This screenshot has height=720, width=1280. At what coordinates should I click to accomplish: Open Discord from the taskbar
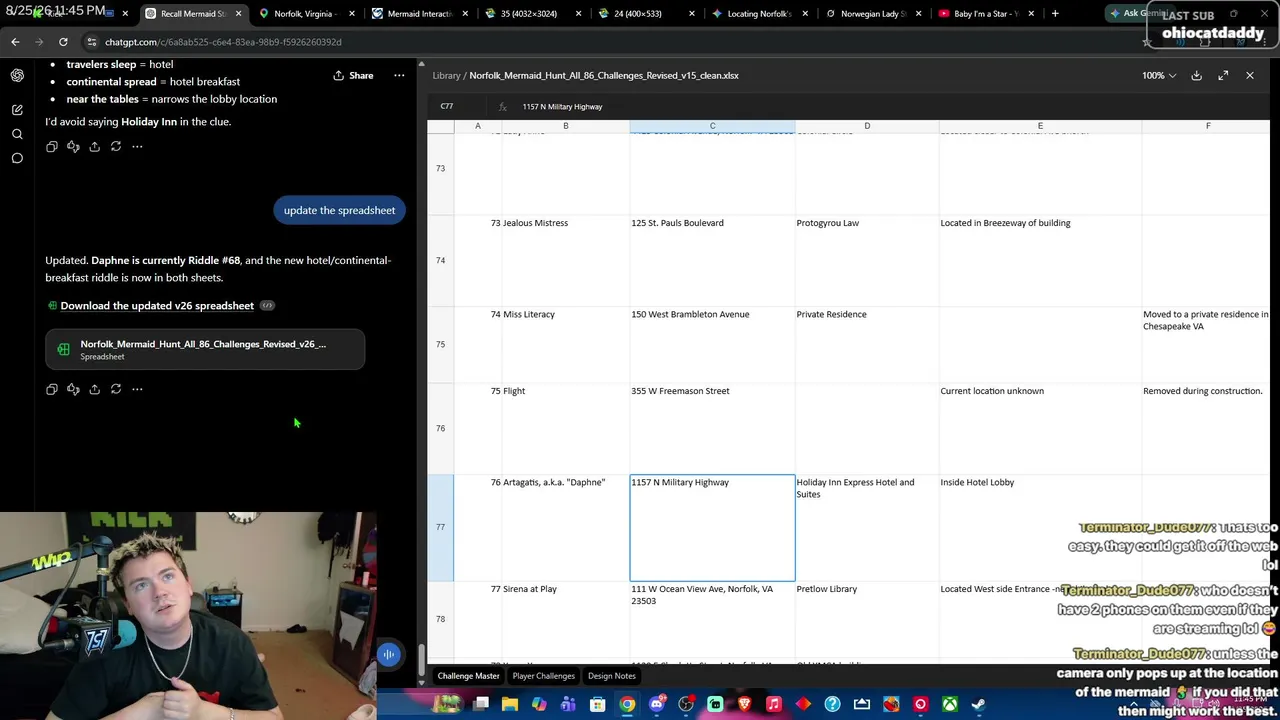657,705
